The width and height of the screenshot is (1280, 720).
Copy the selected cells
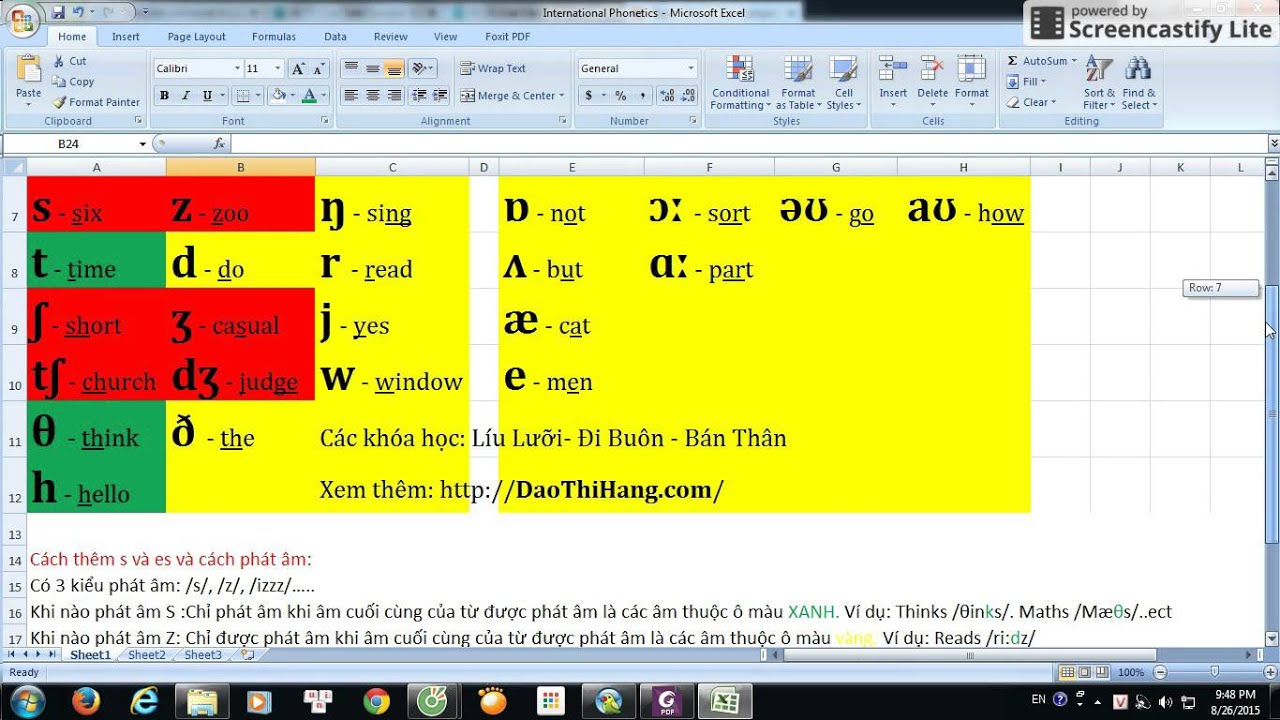(x=73, y=82)
